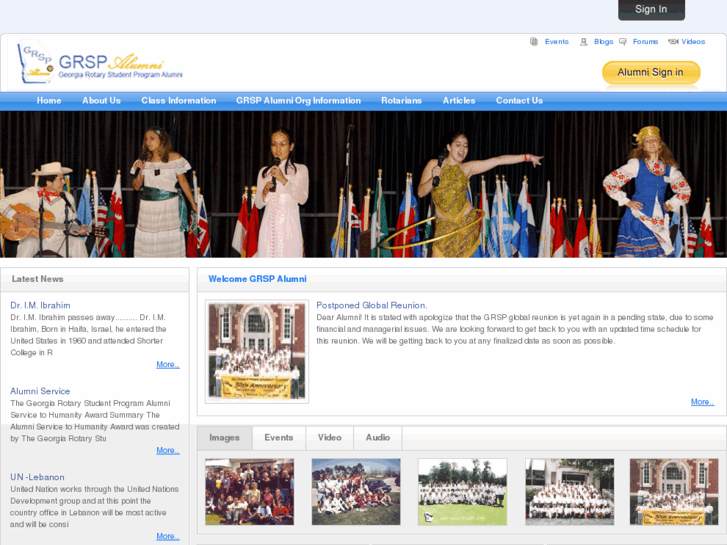727x545 pixels.
Task: Switch to the Video tab
Action: pyautogui.click(x=330, y=438)
